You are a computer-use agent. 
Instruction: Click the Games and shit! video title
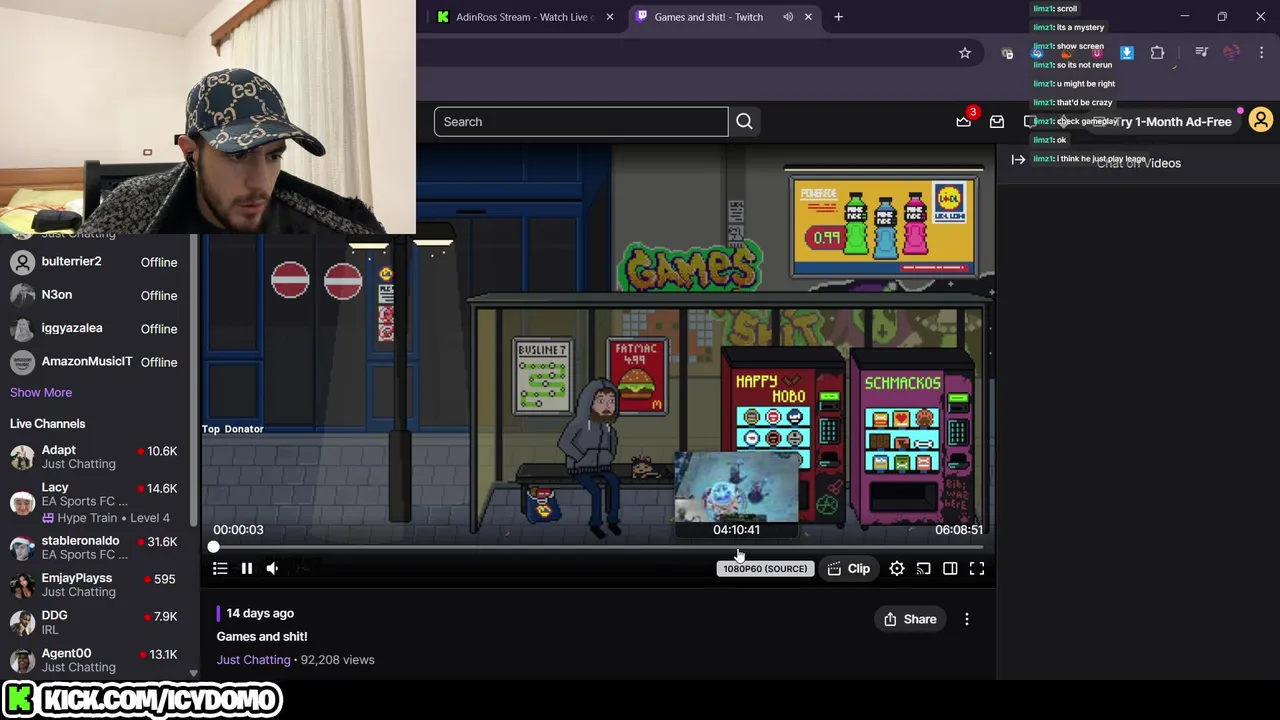262,636
